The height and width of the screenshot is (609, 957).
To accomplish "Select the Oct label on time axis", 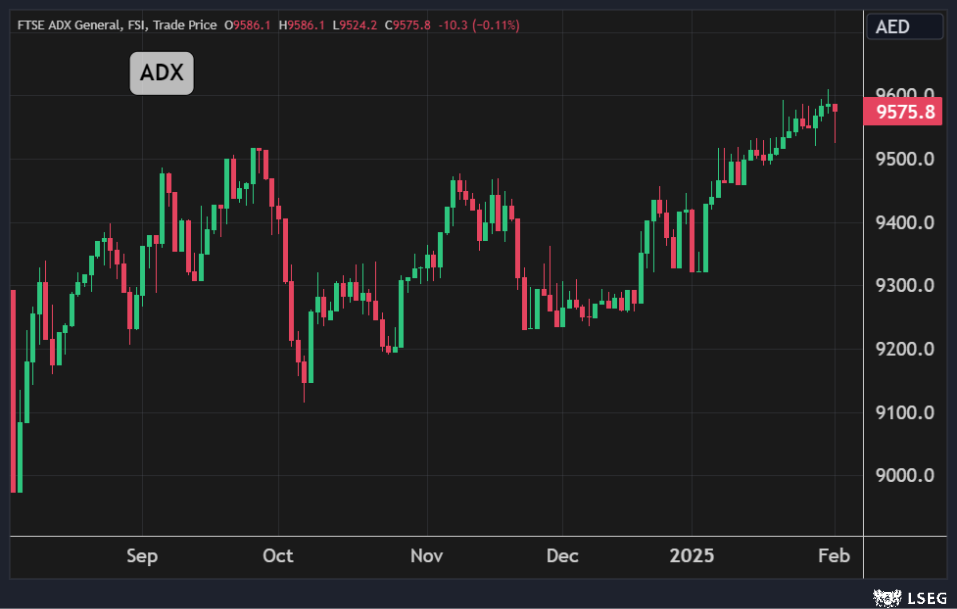I will [278, 555].
